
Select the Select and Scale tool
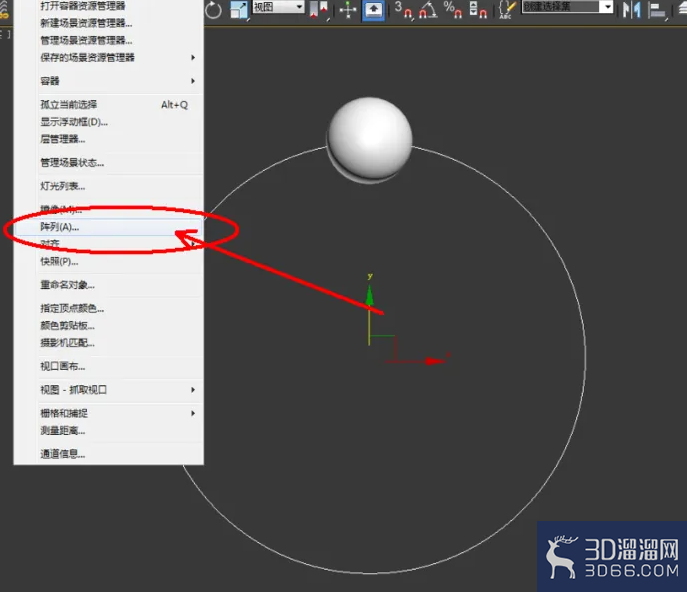239,11
